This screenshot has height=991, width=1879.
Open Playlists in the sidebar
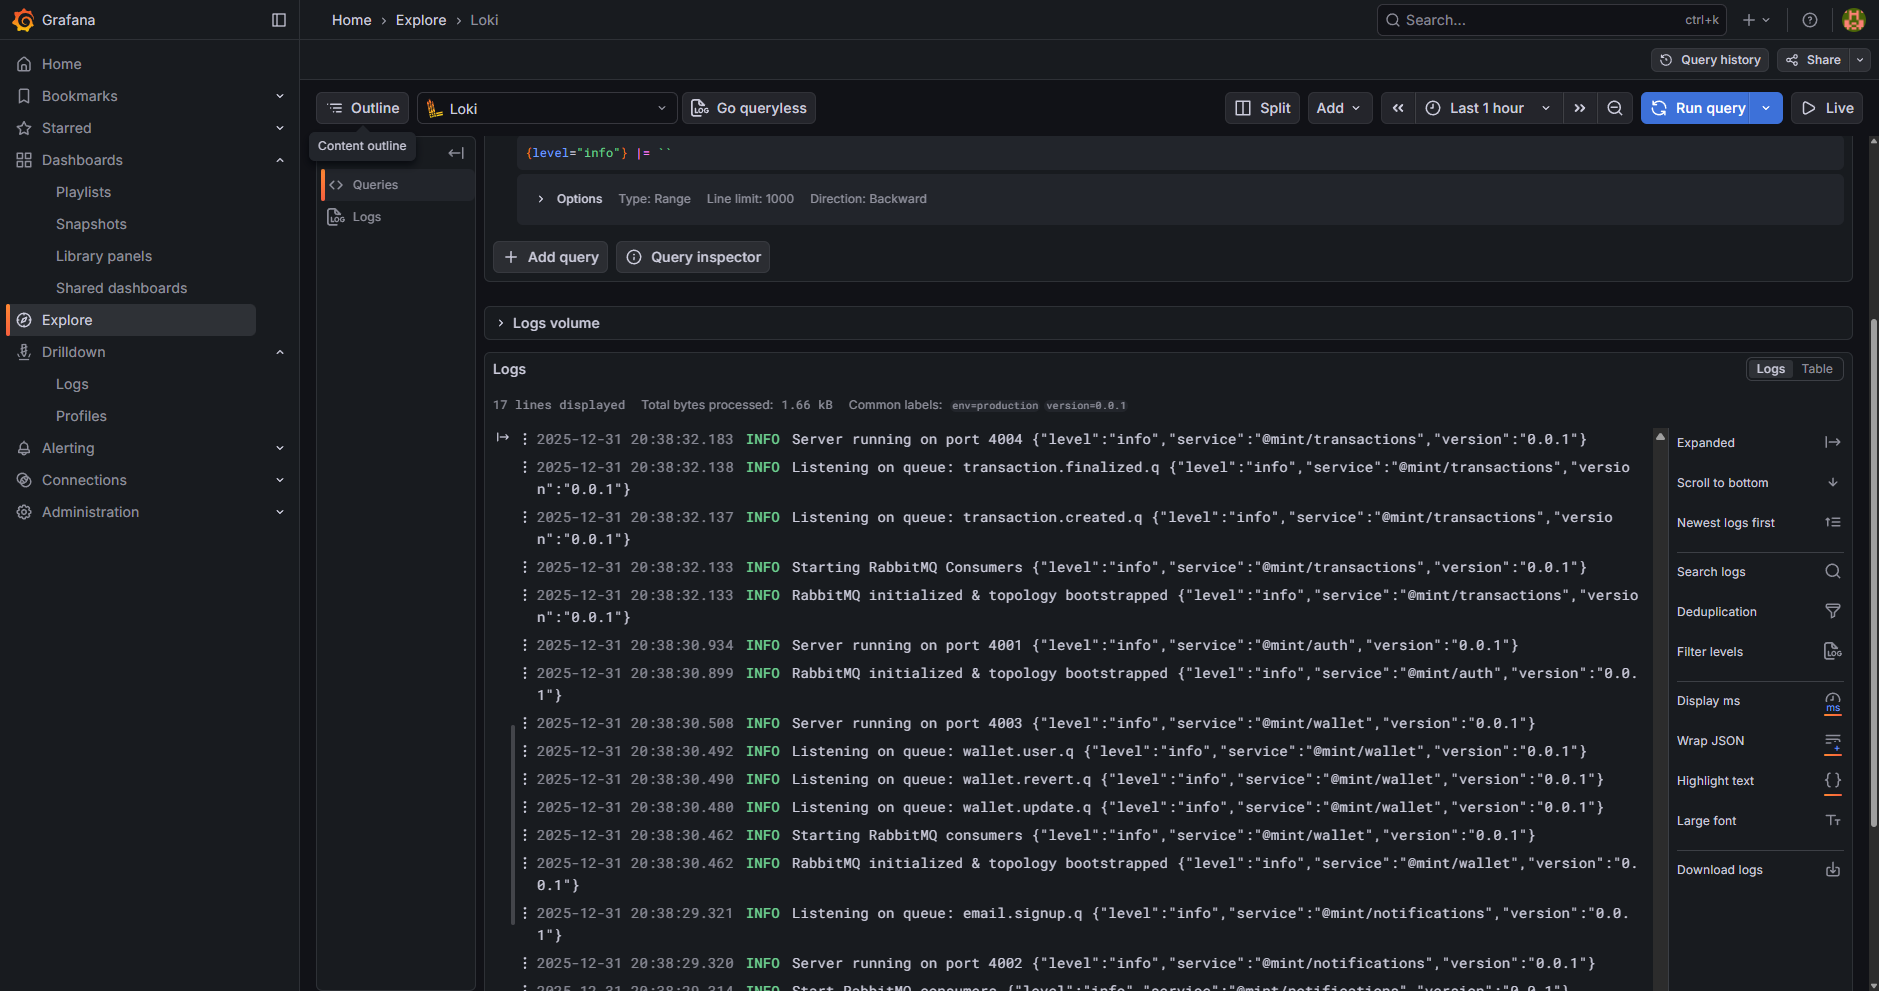click(x=83, y=192)
